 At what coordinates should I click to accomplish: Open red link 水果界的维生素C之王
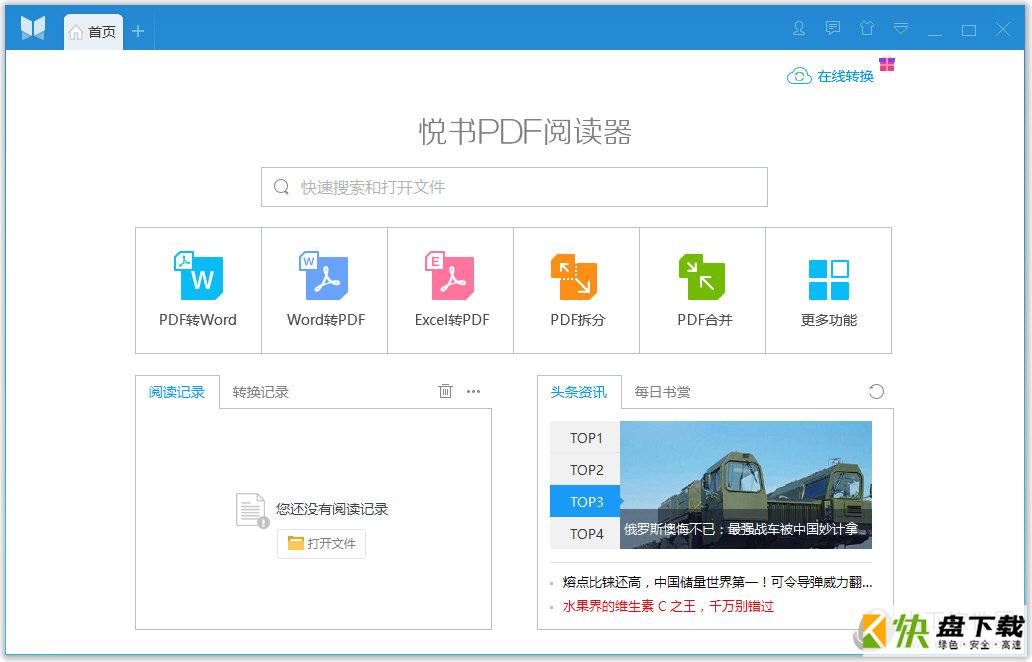[x=668, y=606]
